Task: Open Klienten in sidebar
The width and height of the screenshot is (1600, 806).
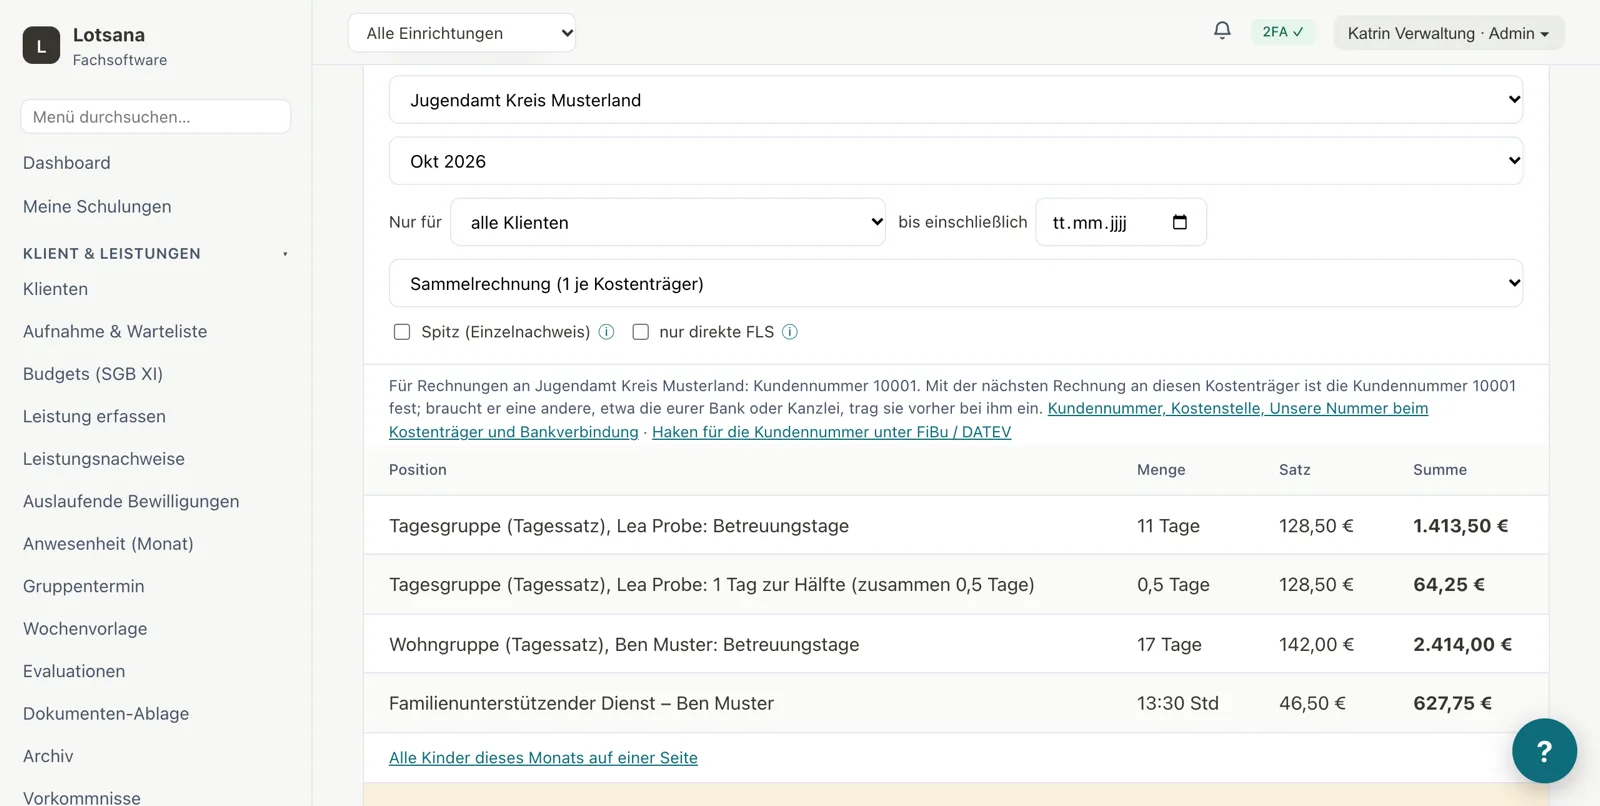Action: pos(56,289)
